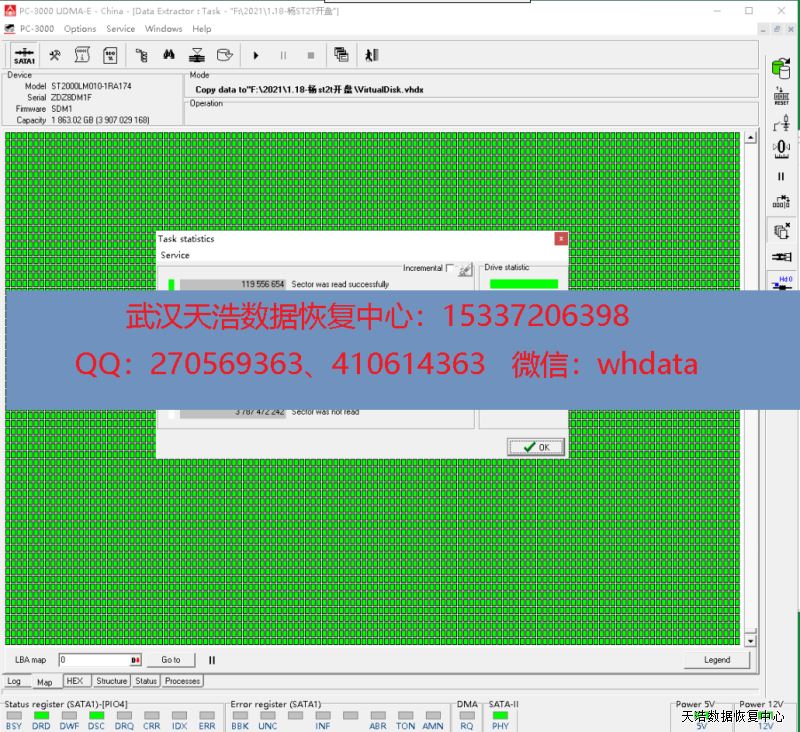This screenshot has height=732, width=800.
Task: Click the exit door toolbar icon
Action: 372,56
